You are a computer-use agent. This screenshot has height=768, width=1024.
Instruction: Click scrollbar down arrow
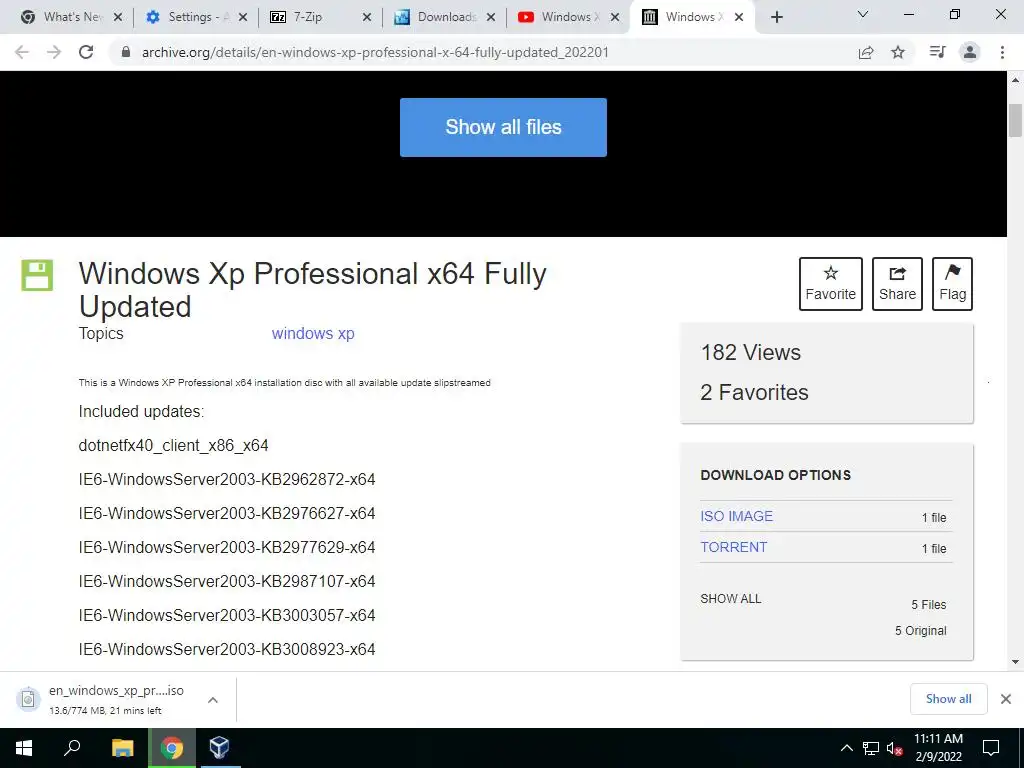(1015, 662)
